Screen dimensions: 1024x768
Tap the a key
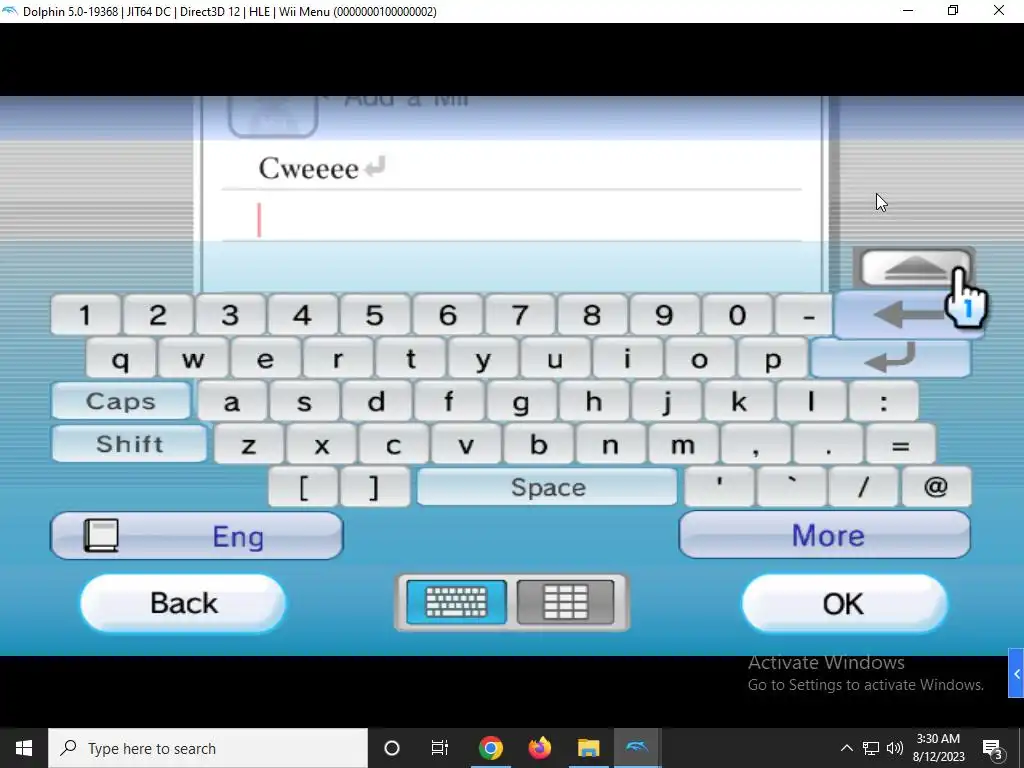click(x=232, y=402)
